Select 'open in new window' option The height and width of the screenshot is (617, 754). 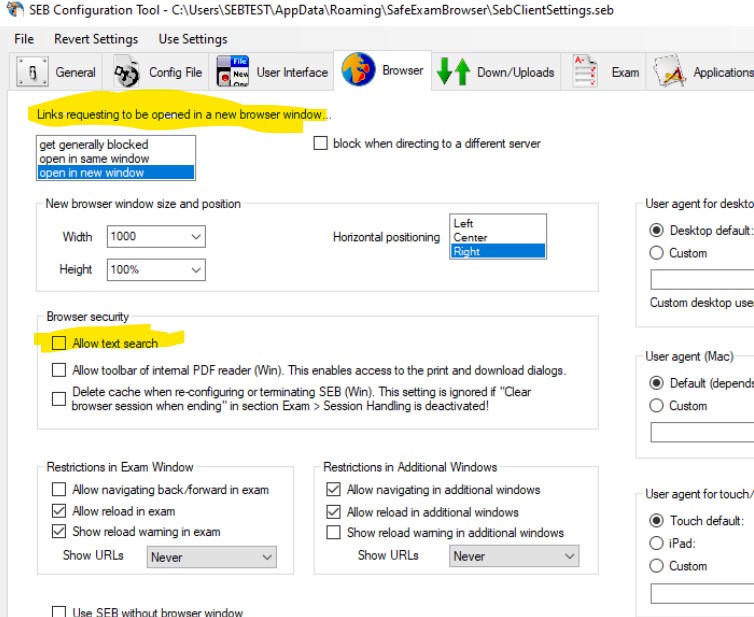point(115,173)
